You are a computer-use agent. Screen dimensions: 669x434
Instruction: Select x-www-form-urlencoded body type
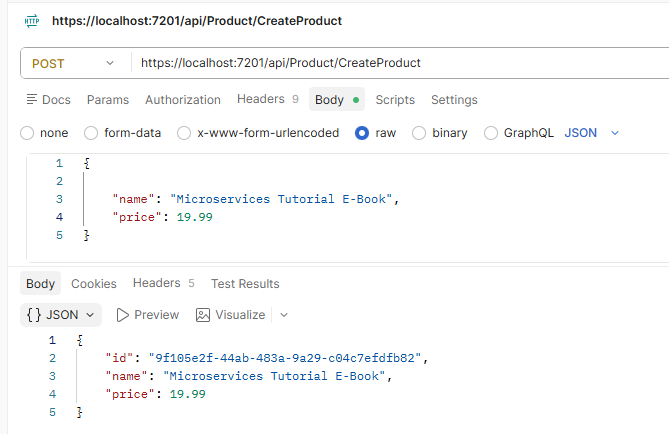coord(258,133)
